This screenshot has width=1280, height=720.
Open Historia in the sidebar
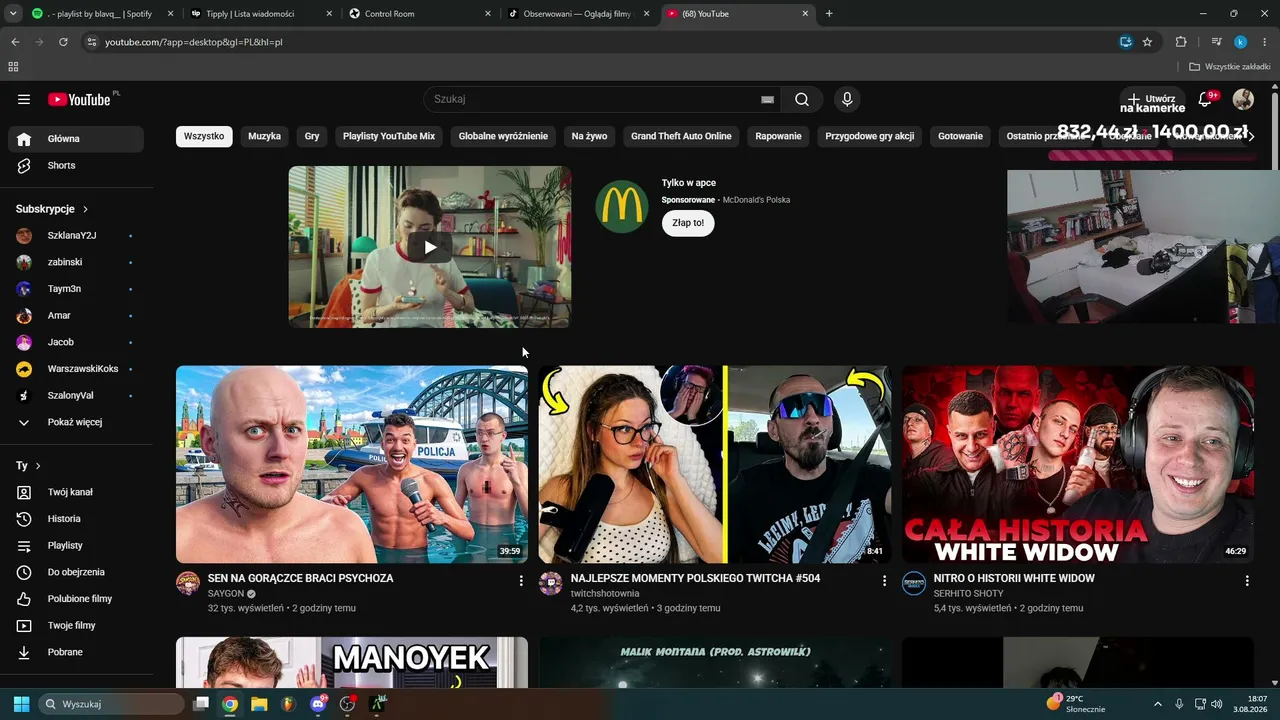click(76, 519)
